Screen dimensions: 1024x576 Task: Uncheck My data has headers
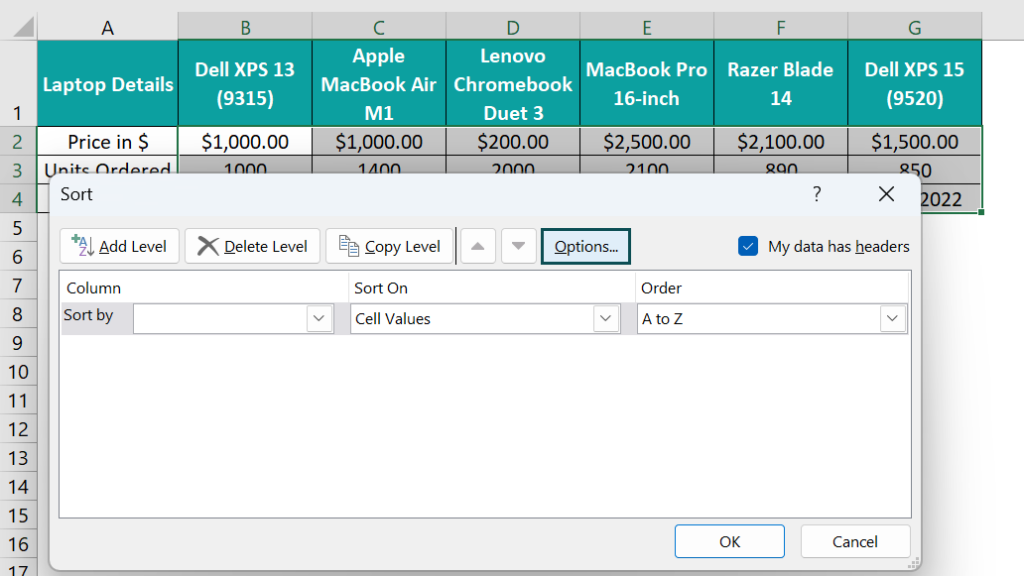coord(748,246)
